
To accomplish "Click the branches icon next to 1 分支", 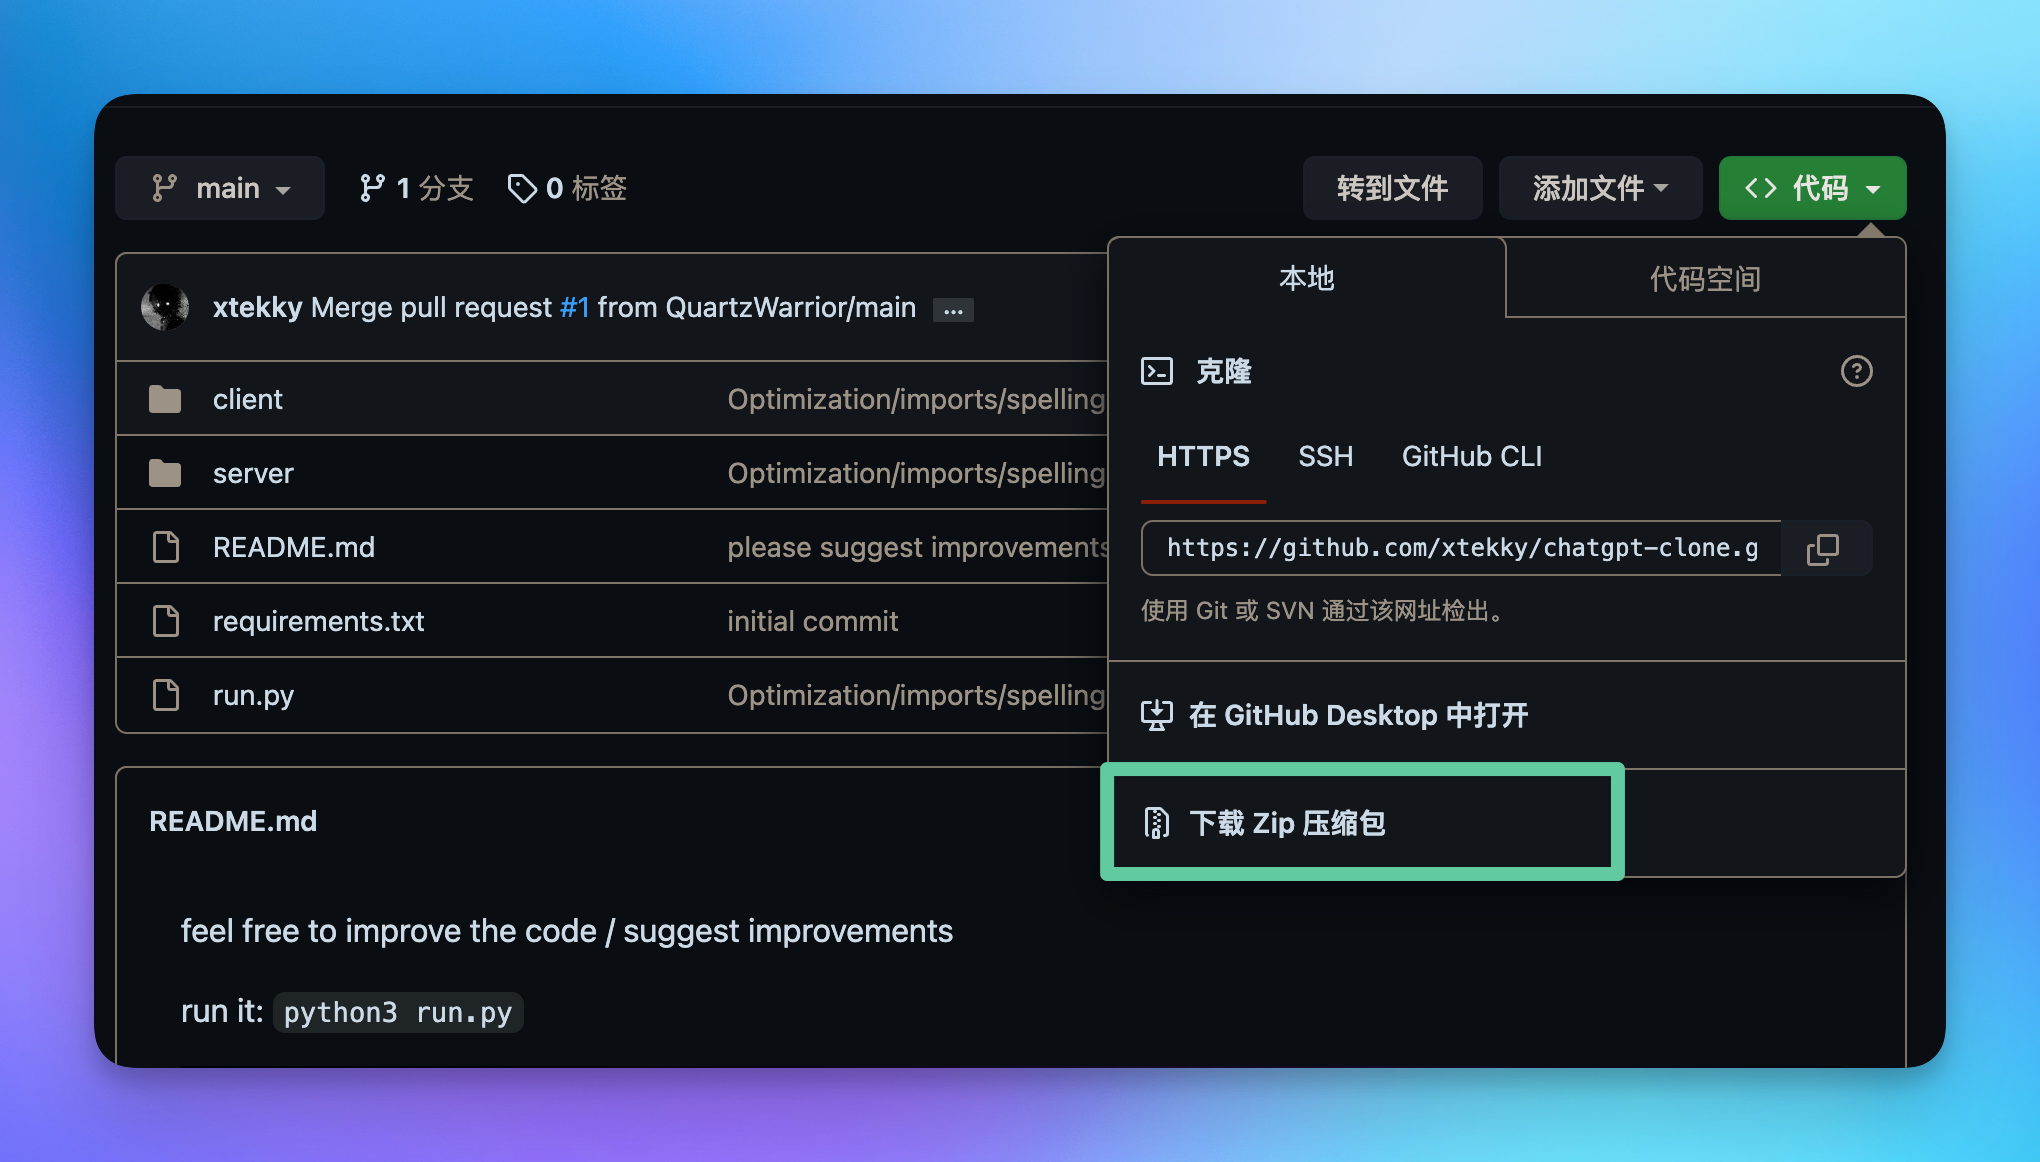I will coord(372,188).
